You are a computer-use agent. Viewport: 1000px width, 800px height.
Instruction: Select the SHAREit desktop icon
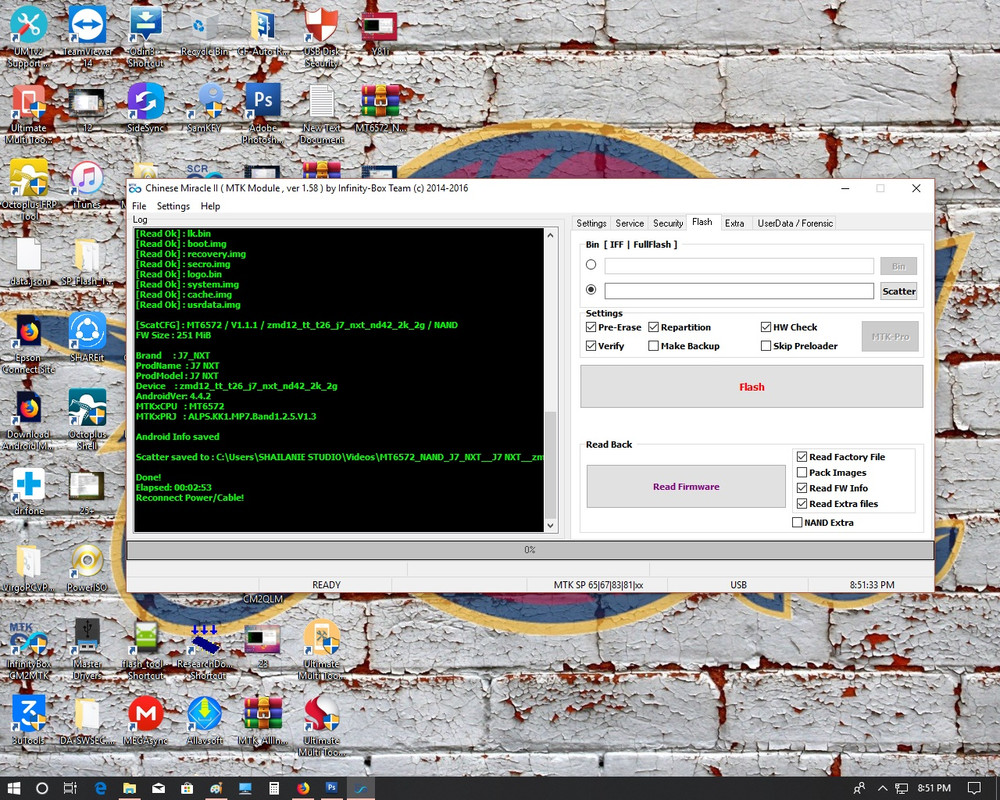point(87,337)
